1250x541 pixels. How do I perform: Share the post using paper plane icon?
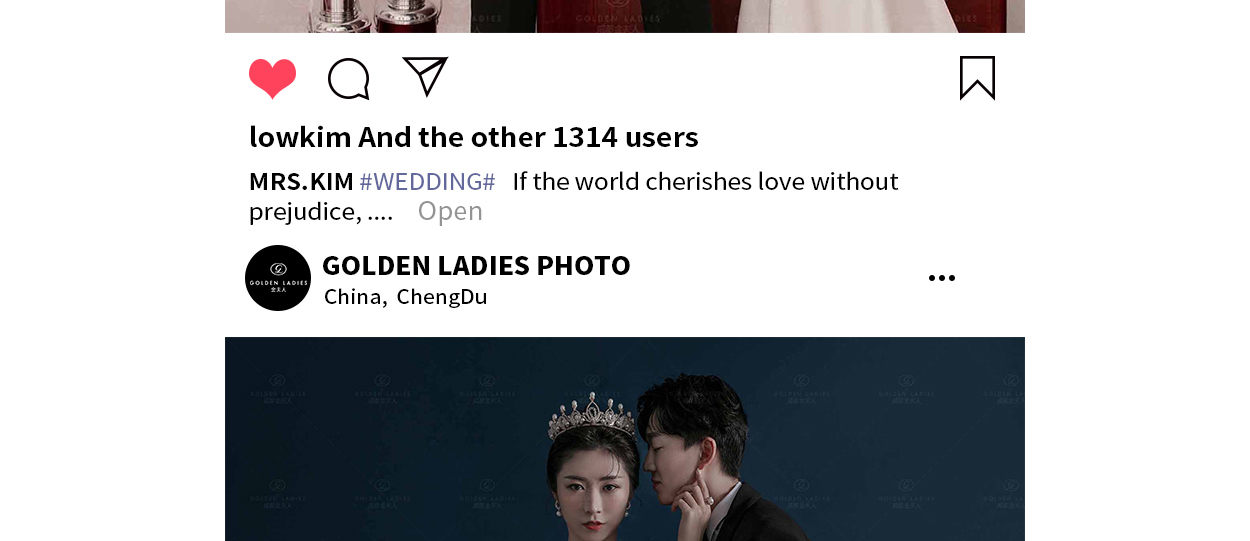pyautogui.click(x=425, y=76)
